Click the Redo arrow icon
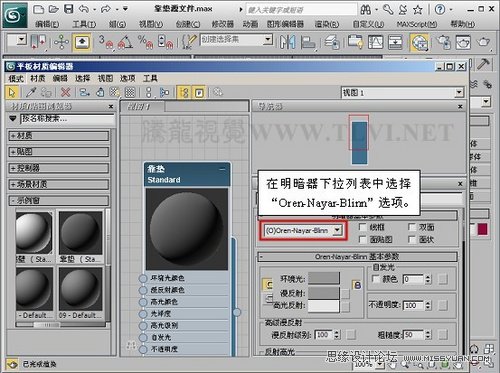 click(x=105, y=9)
